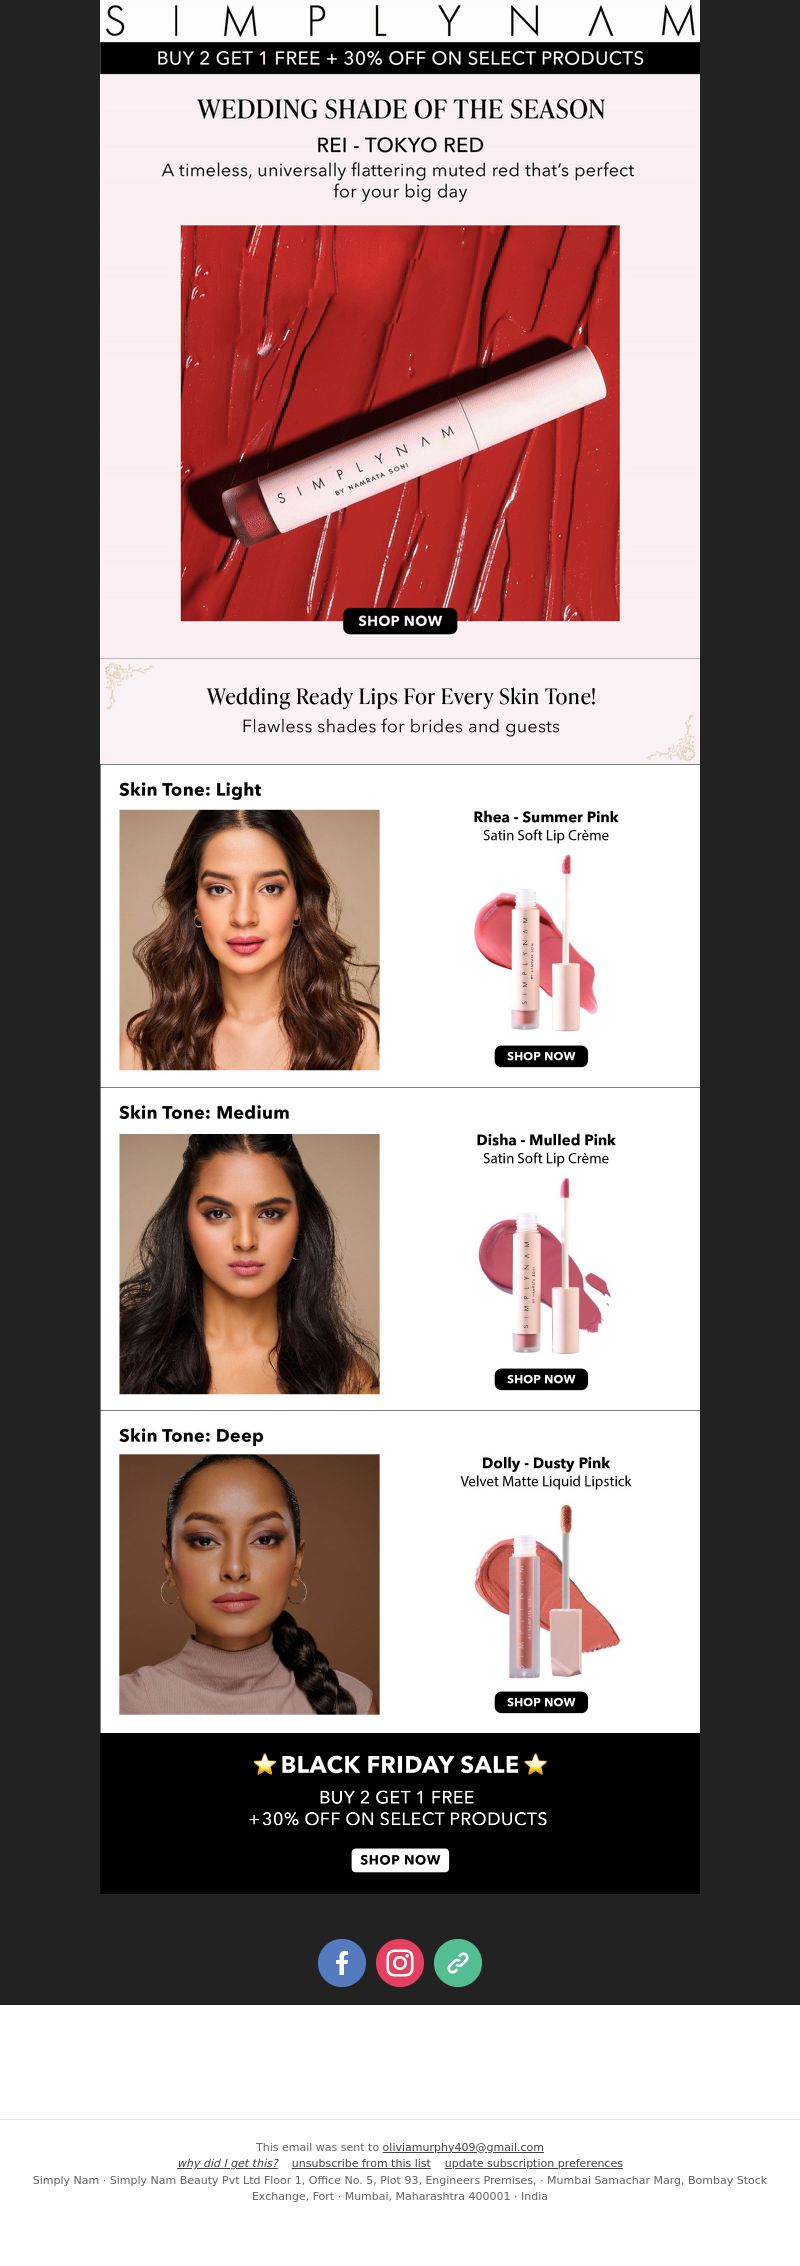Click Shop Now for Dolly Dusty Pink
Screen dimensions: 800x2266
tap(541, 1702)
